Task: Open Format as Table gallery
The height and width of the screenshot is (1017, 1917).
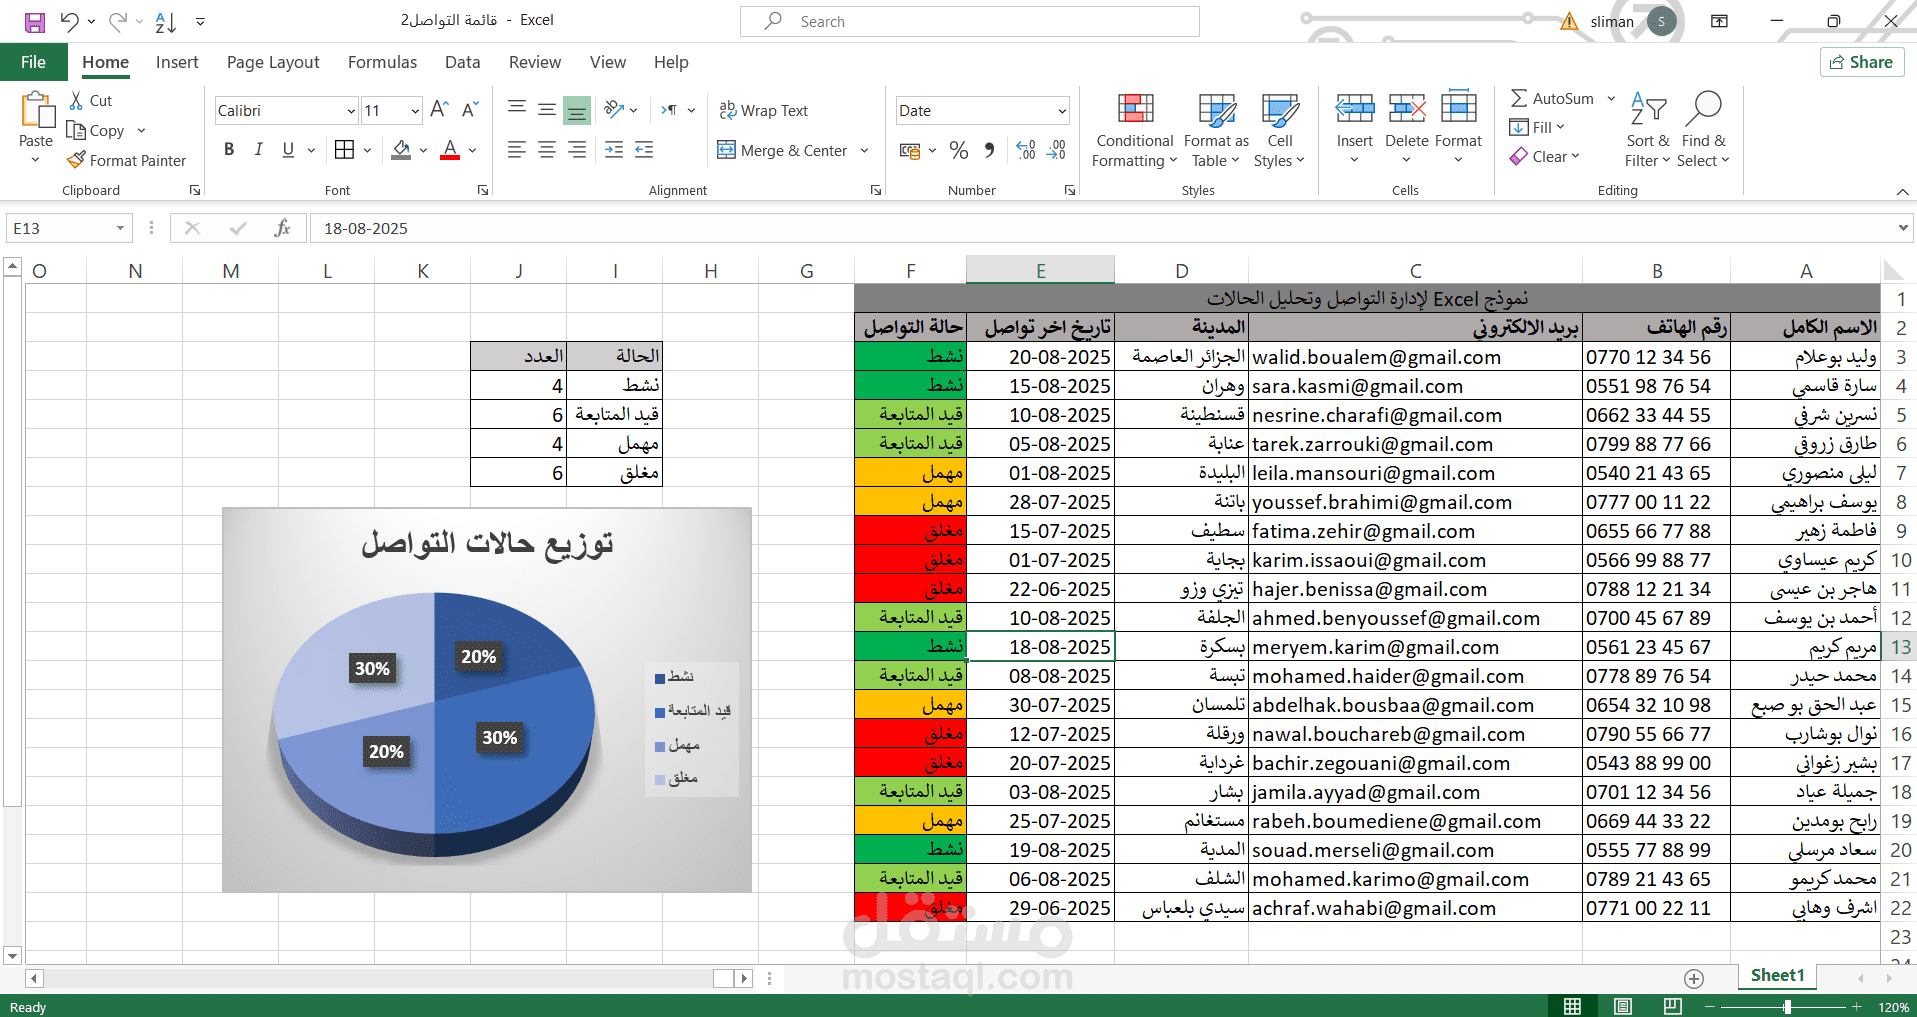Action: click(1216, 131)
